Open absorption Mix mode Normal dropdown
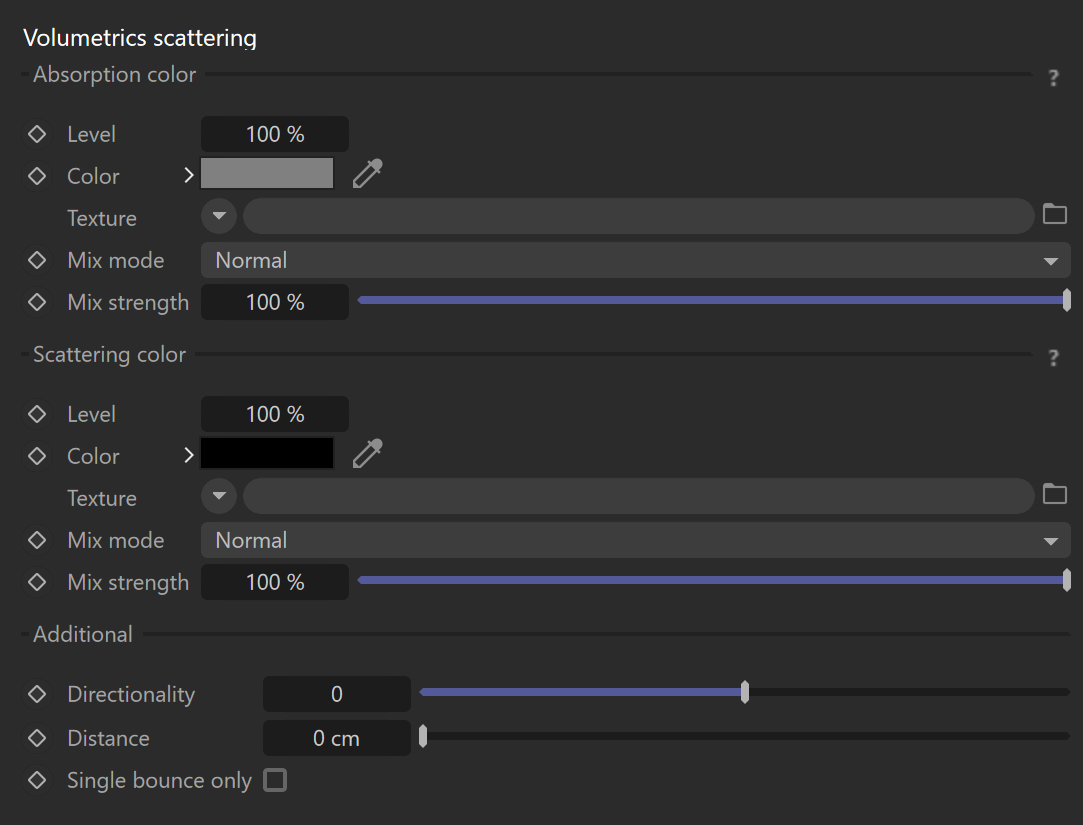The image size is (1083, 825). tap(635, 260)
